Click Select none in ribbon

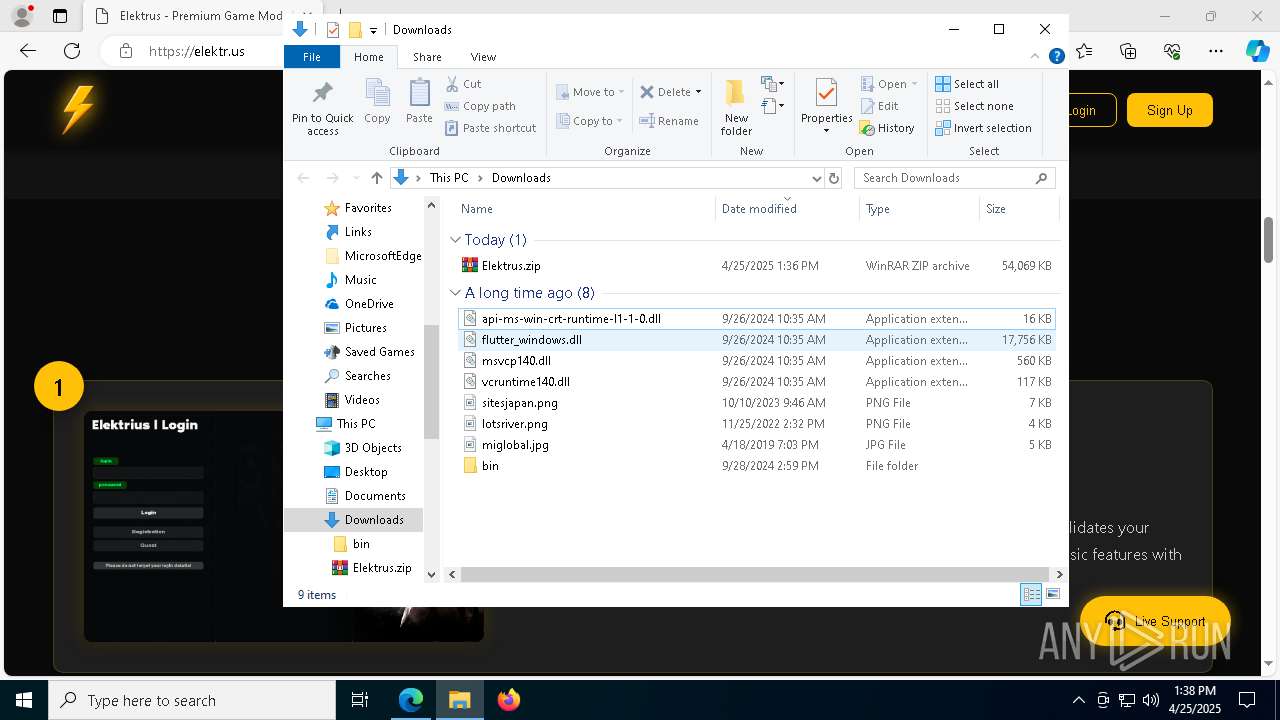pyautogui.click(x=974, y=106)
